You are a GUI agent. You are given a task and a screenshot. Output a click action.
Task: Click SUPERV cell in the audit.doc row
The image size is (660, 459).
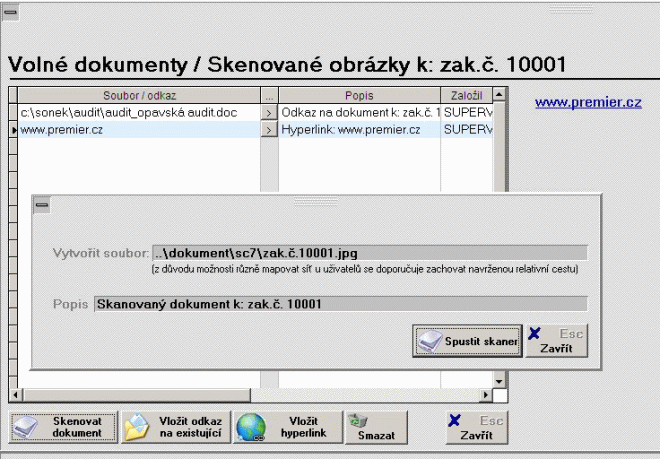click(467, 112)
